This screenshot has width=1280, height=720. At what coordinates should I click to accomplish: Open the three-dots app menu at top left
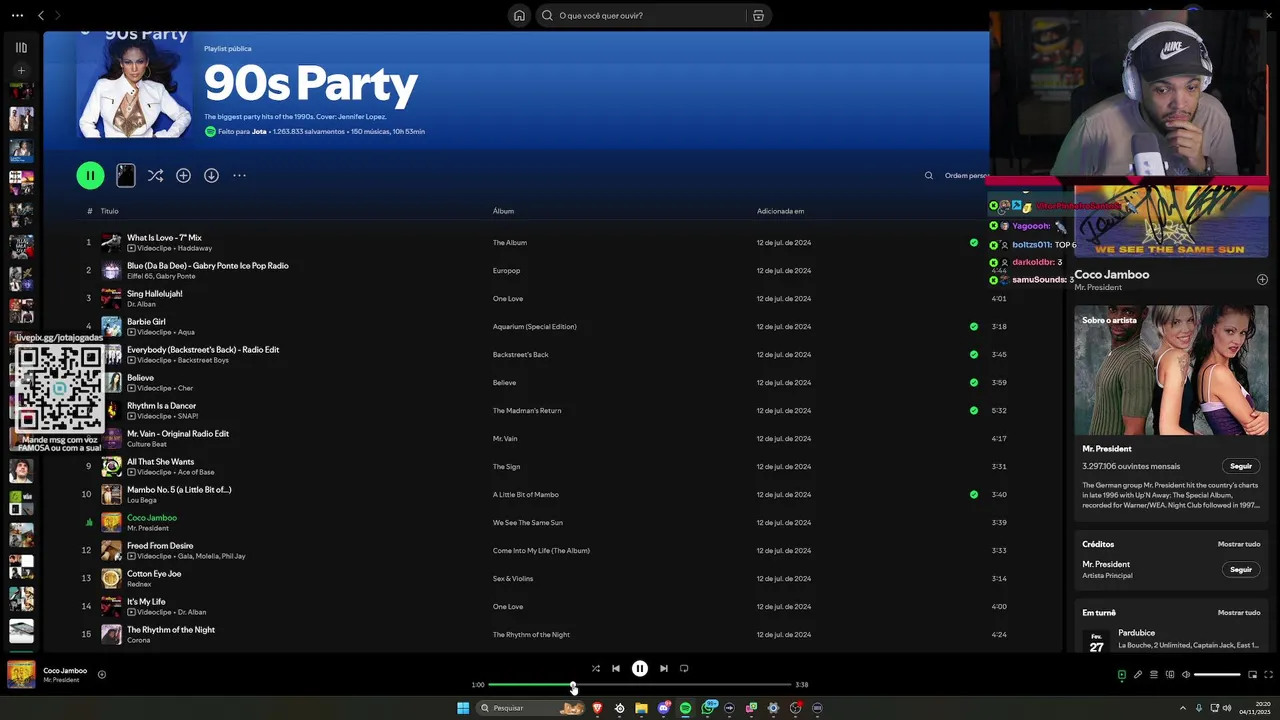coord(17,15)
